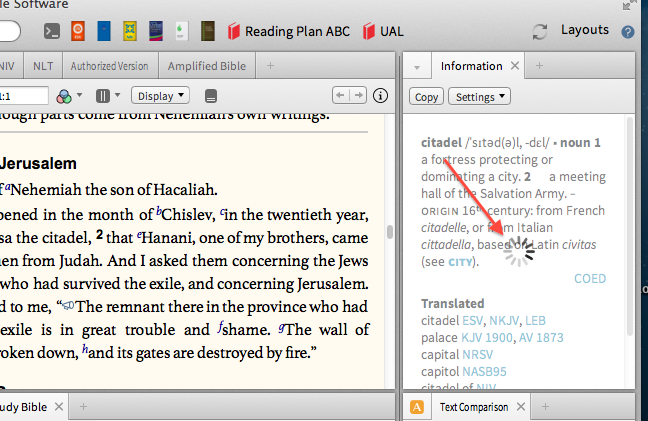
Task: Click the Jerusalem section heading
Action: coord(38,164)
